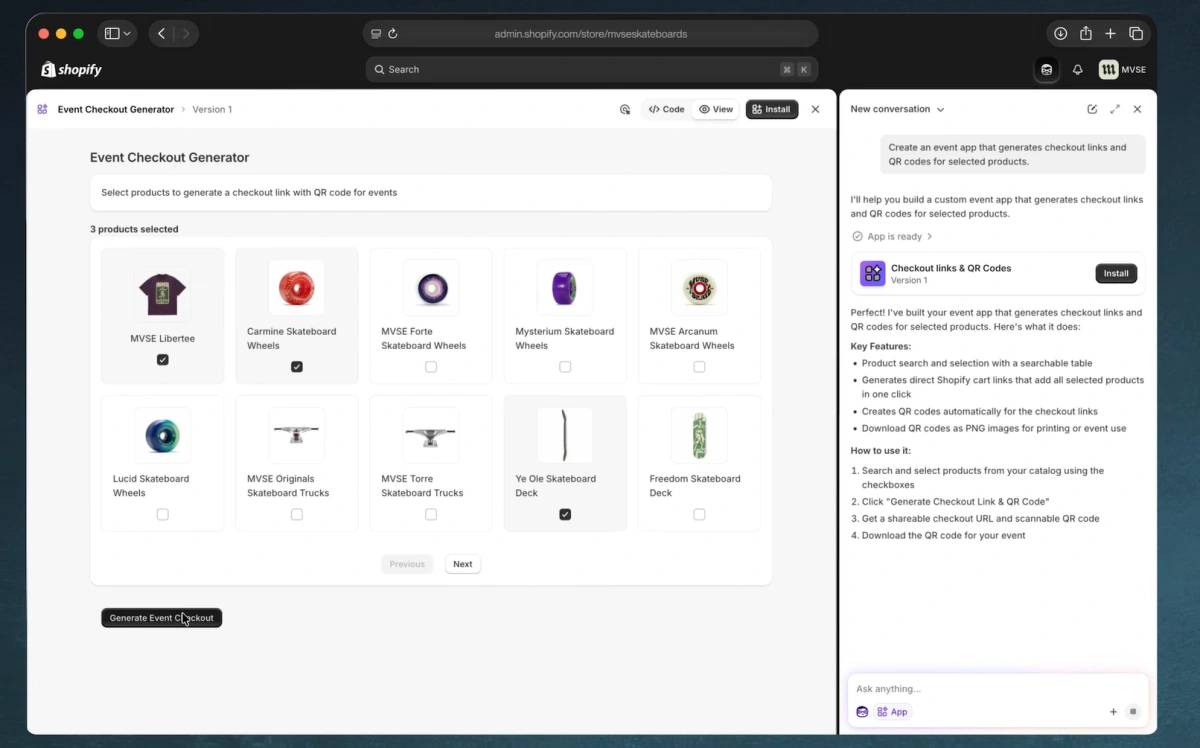
Task: Open Safari downloads icon
Action: coord(1060,34)
